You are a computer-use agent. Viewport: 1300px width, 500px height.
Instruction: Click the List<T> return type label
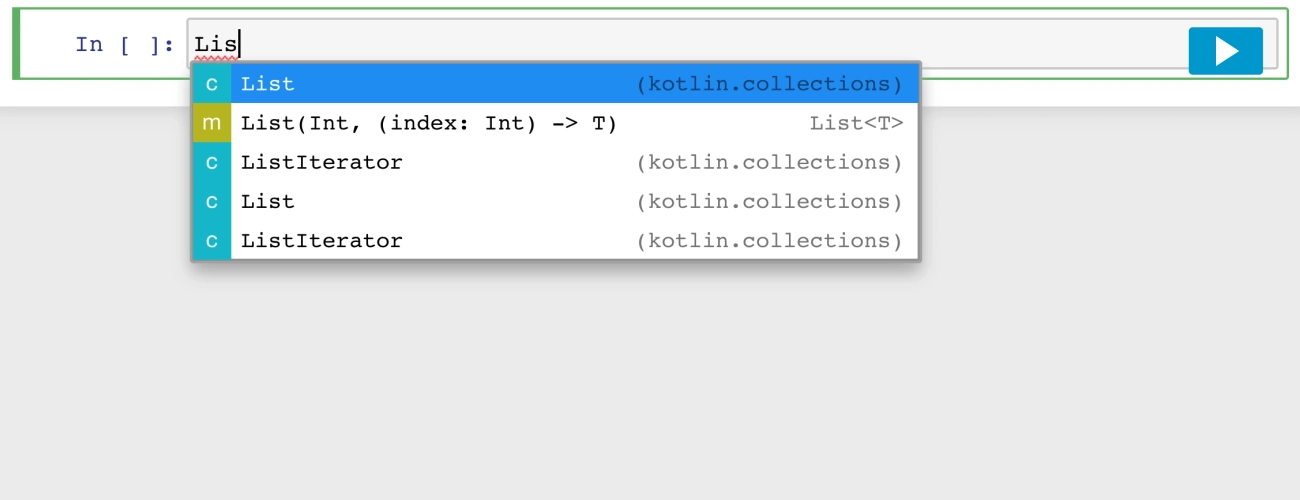click(x=856, y=123)
